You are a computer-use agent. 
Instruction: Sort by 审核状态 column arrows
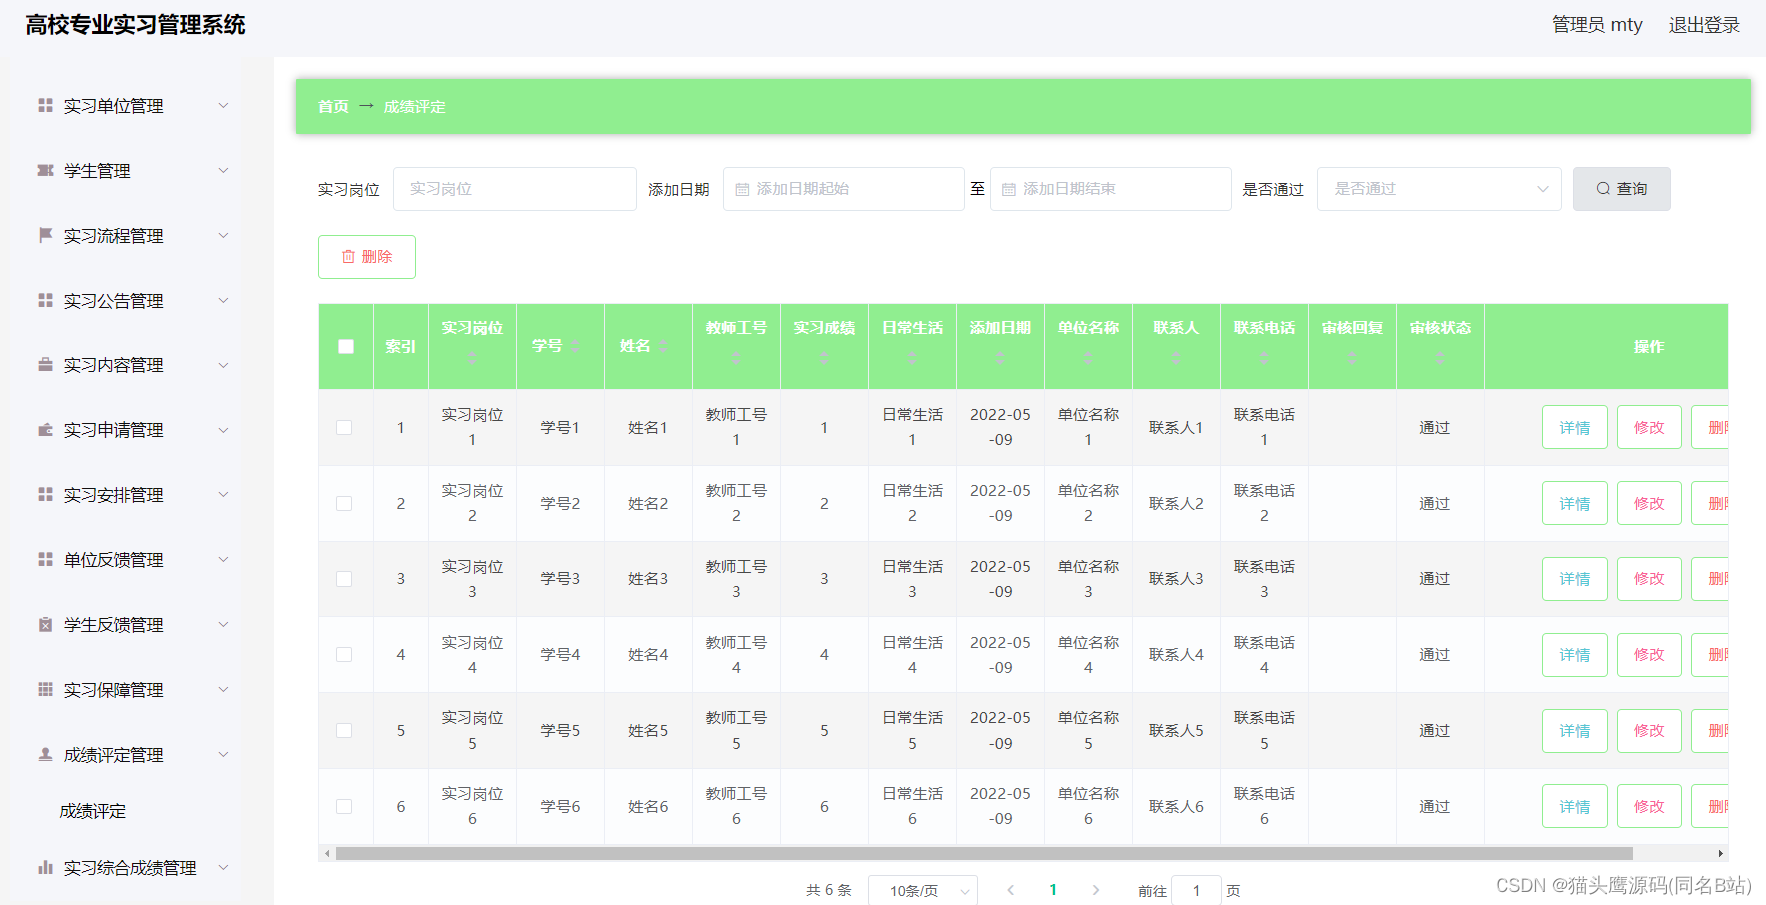tap(1440, 358)
